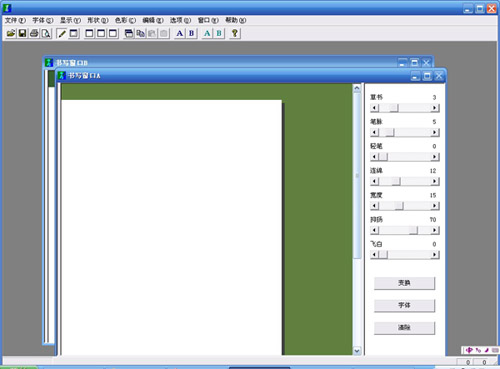Open help with the question mark icon

[x=235, y=33]
